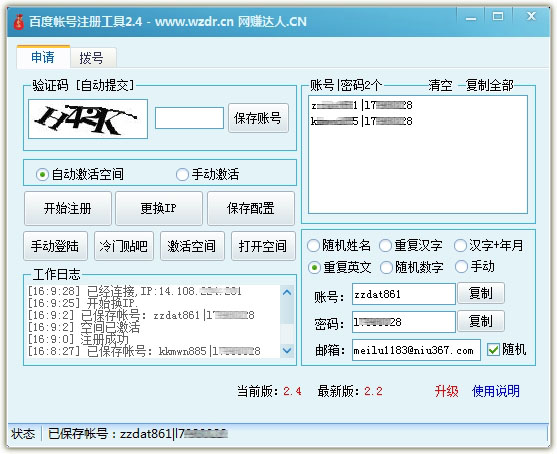
Task: Minimize the window
Action: (x=471, y=17)
